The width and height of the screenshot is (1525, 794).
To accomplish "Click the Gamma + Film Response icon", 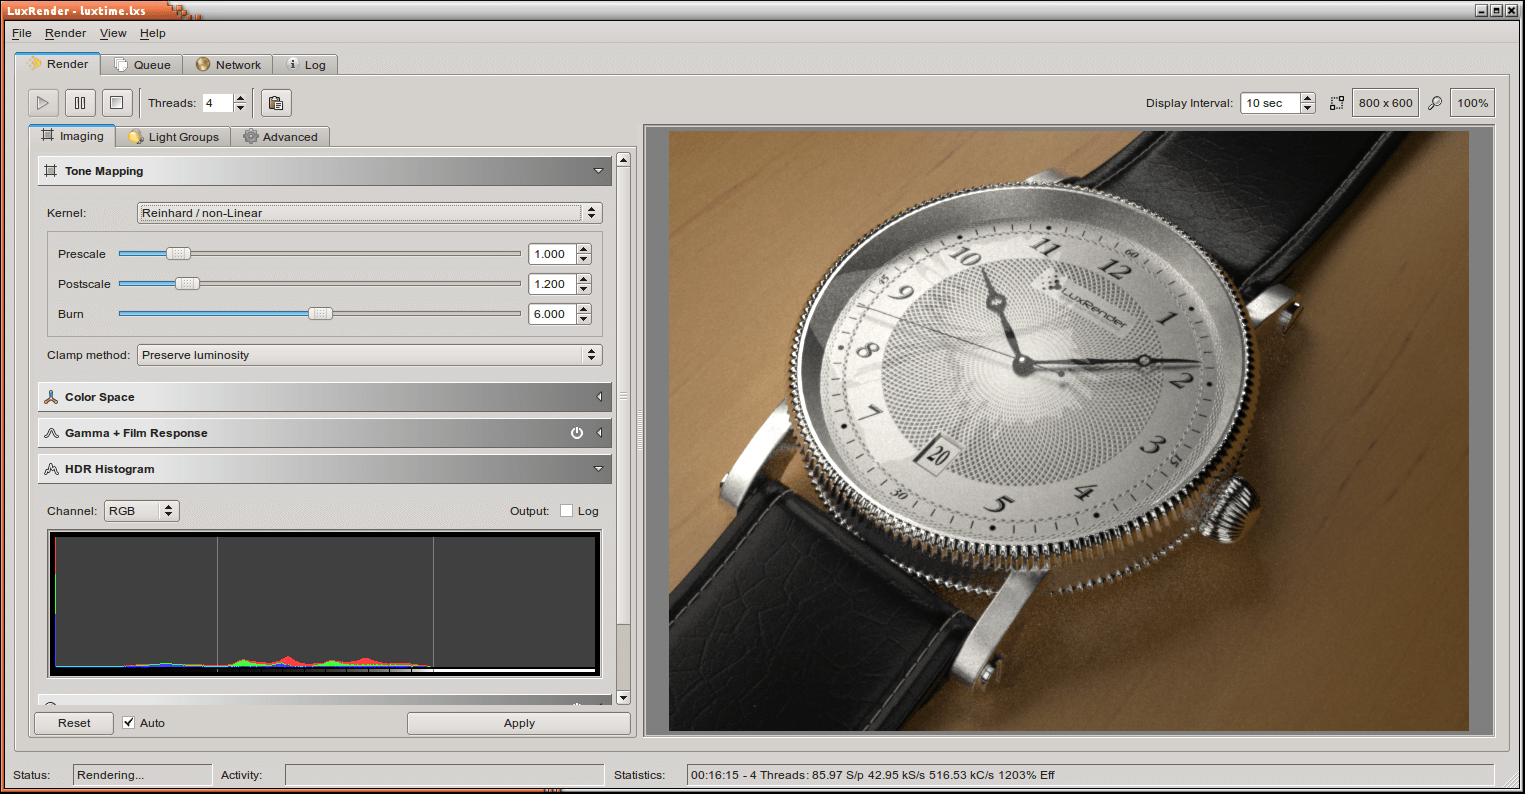I will pyautogui.click(x=50, y=433).
